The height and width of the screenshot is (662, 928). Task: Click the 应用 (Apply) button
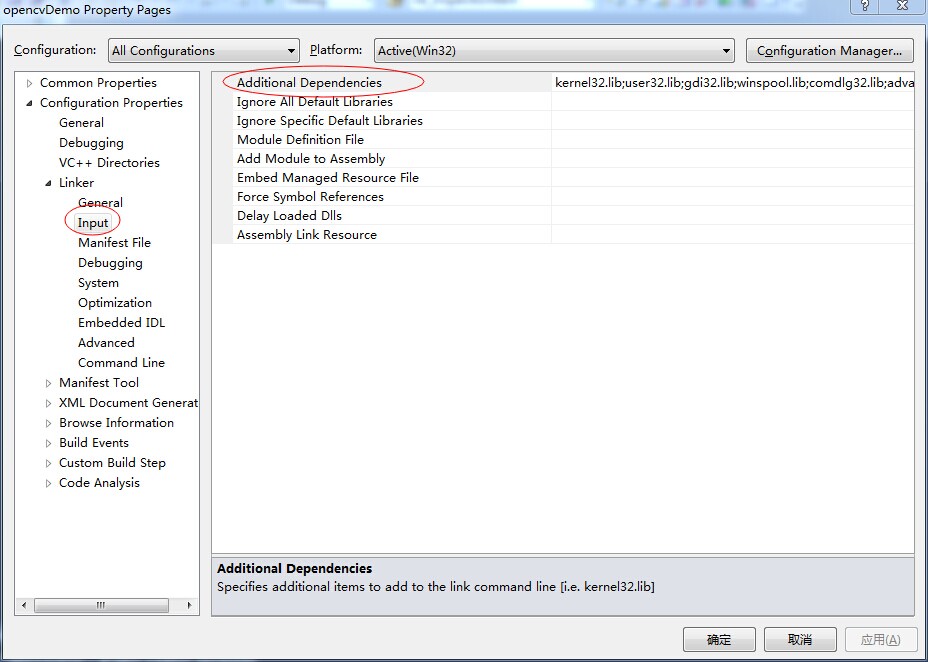(881, 640)
